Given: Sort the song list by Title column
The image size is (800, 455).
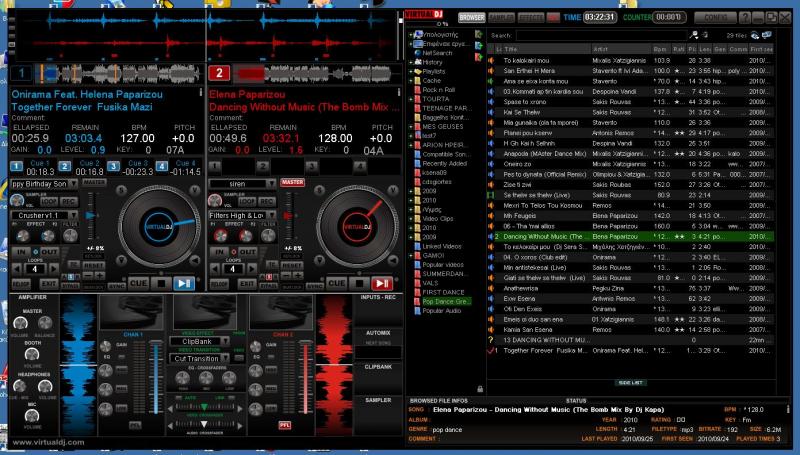Looking at the screenshot, I should pos(546,49).
